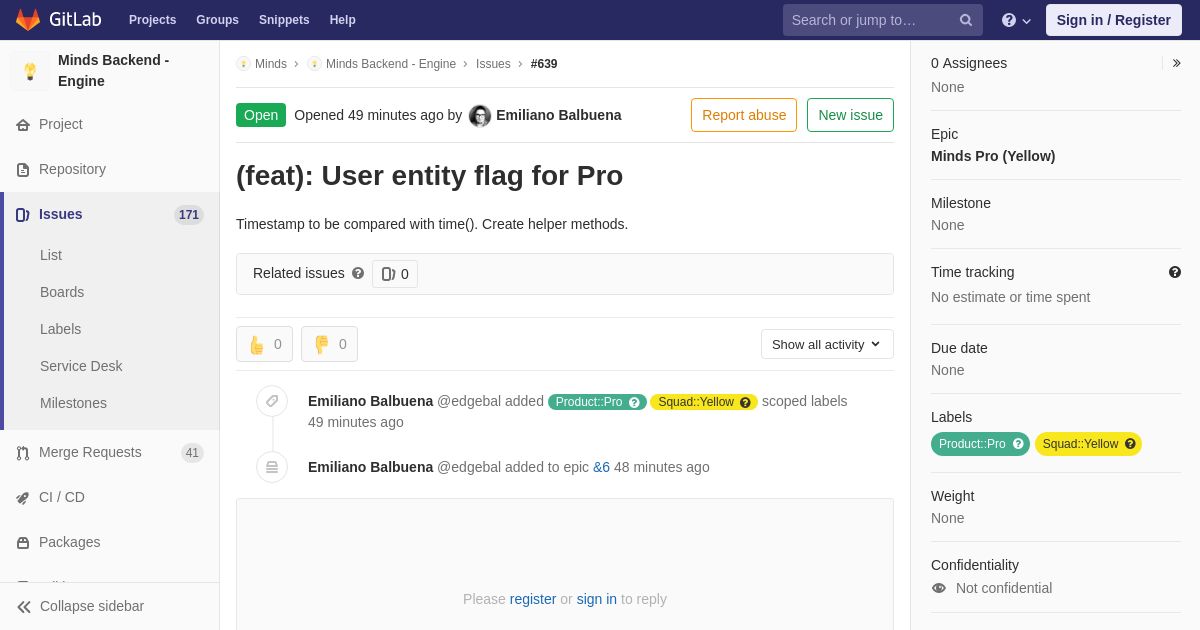Click the sign in link to reply
The height and width of the screenshot is (630, 1200).
[597, 599]
